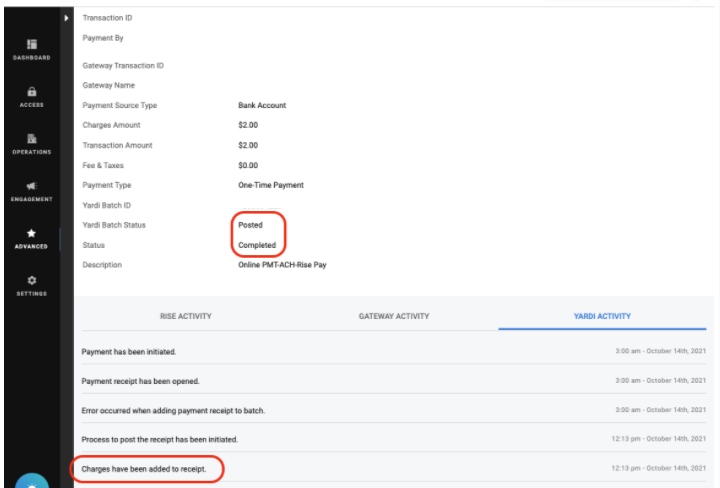
Task: Click 'Payment has been initiated.' row
Action: [x=394, y=352]
